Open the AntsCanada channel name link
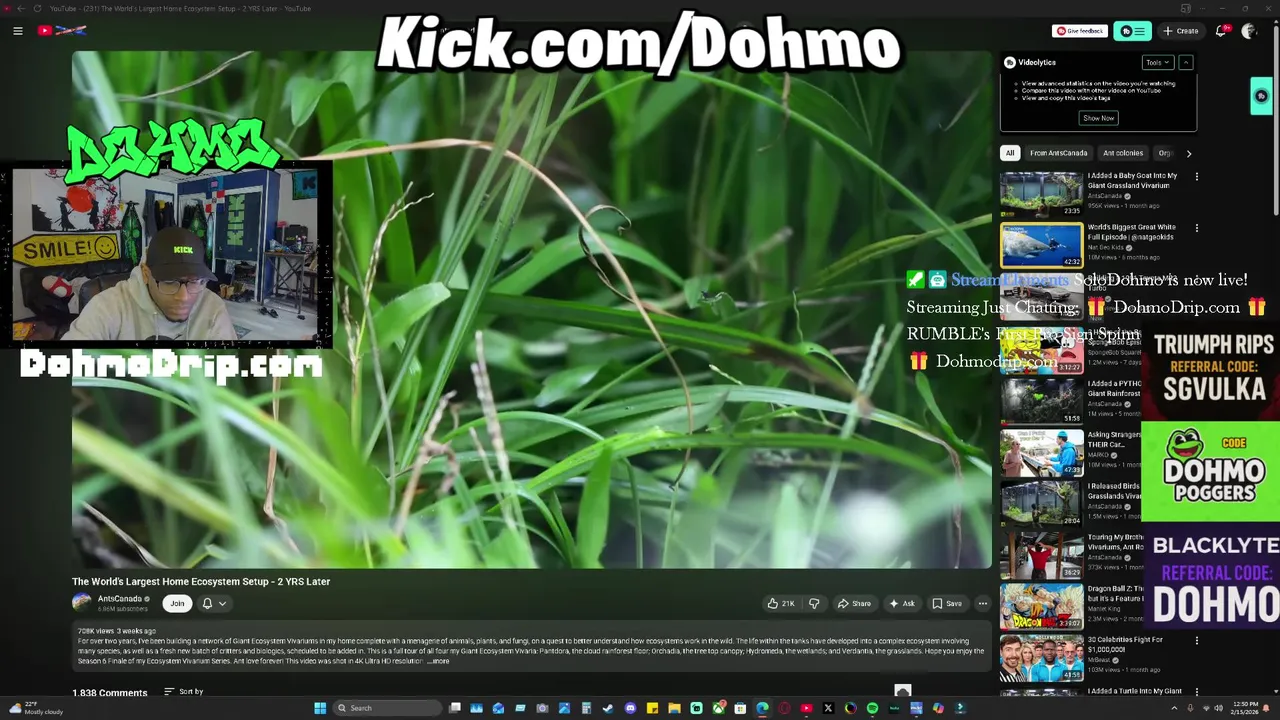This screenshot has height=720, width=1280. (x=120, y=599)
